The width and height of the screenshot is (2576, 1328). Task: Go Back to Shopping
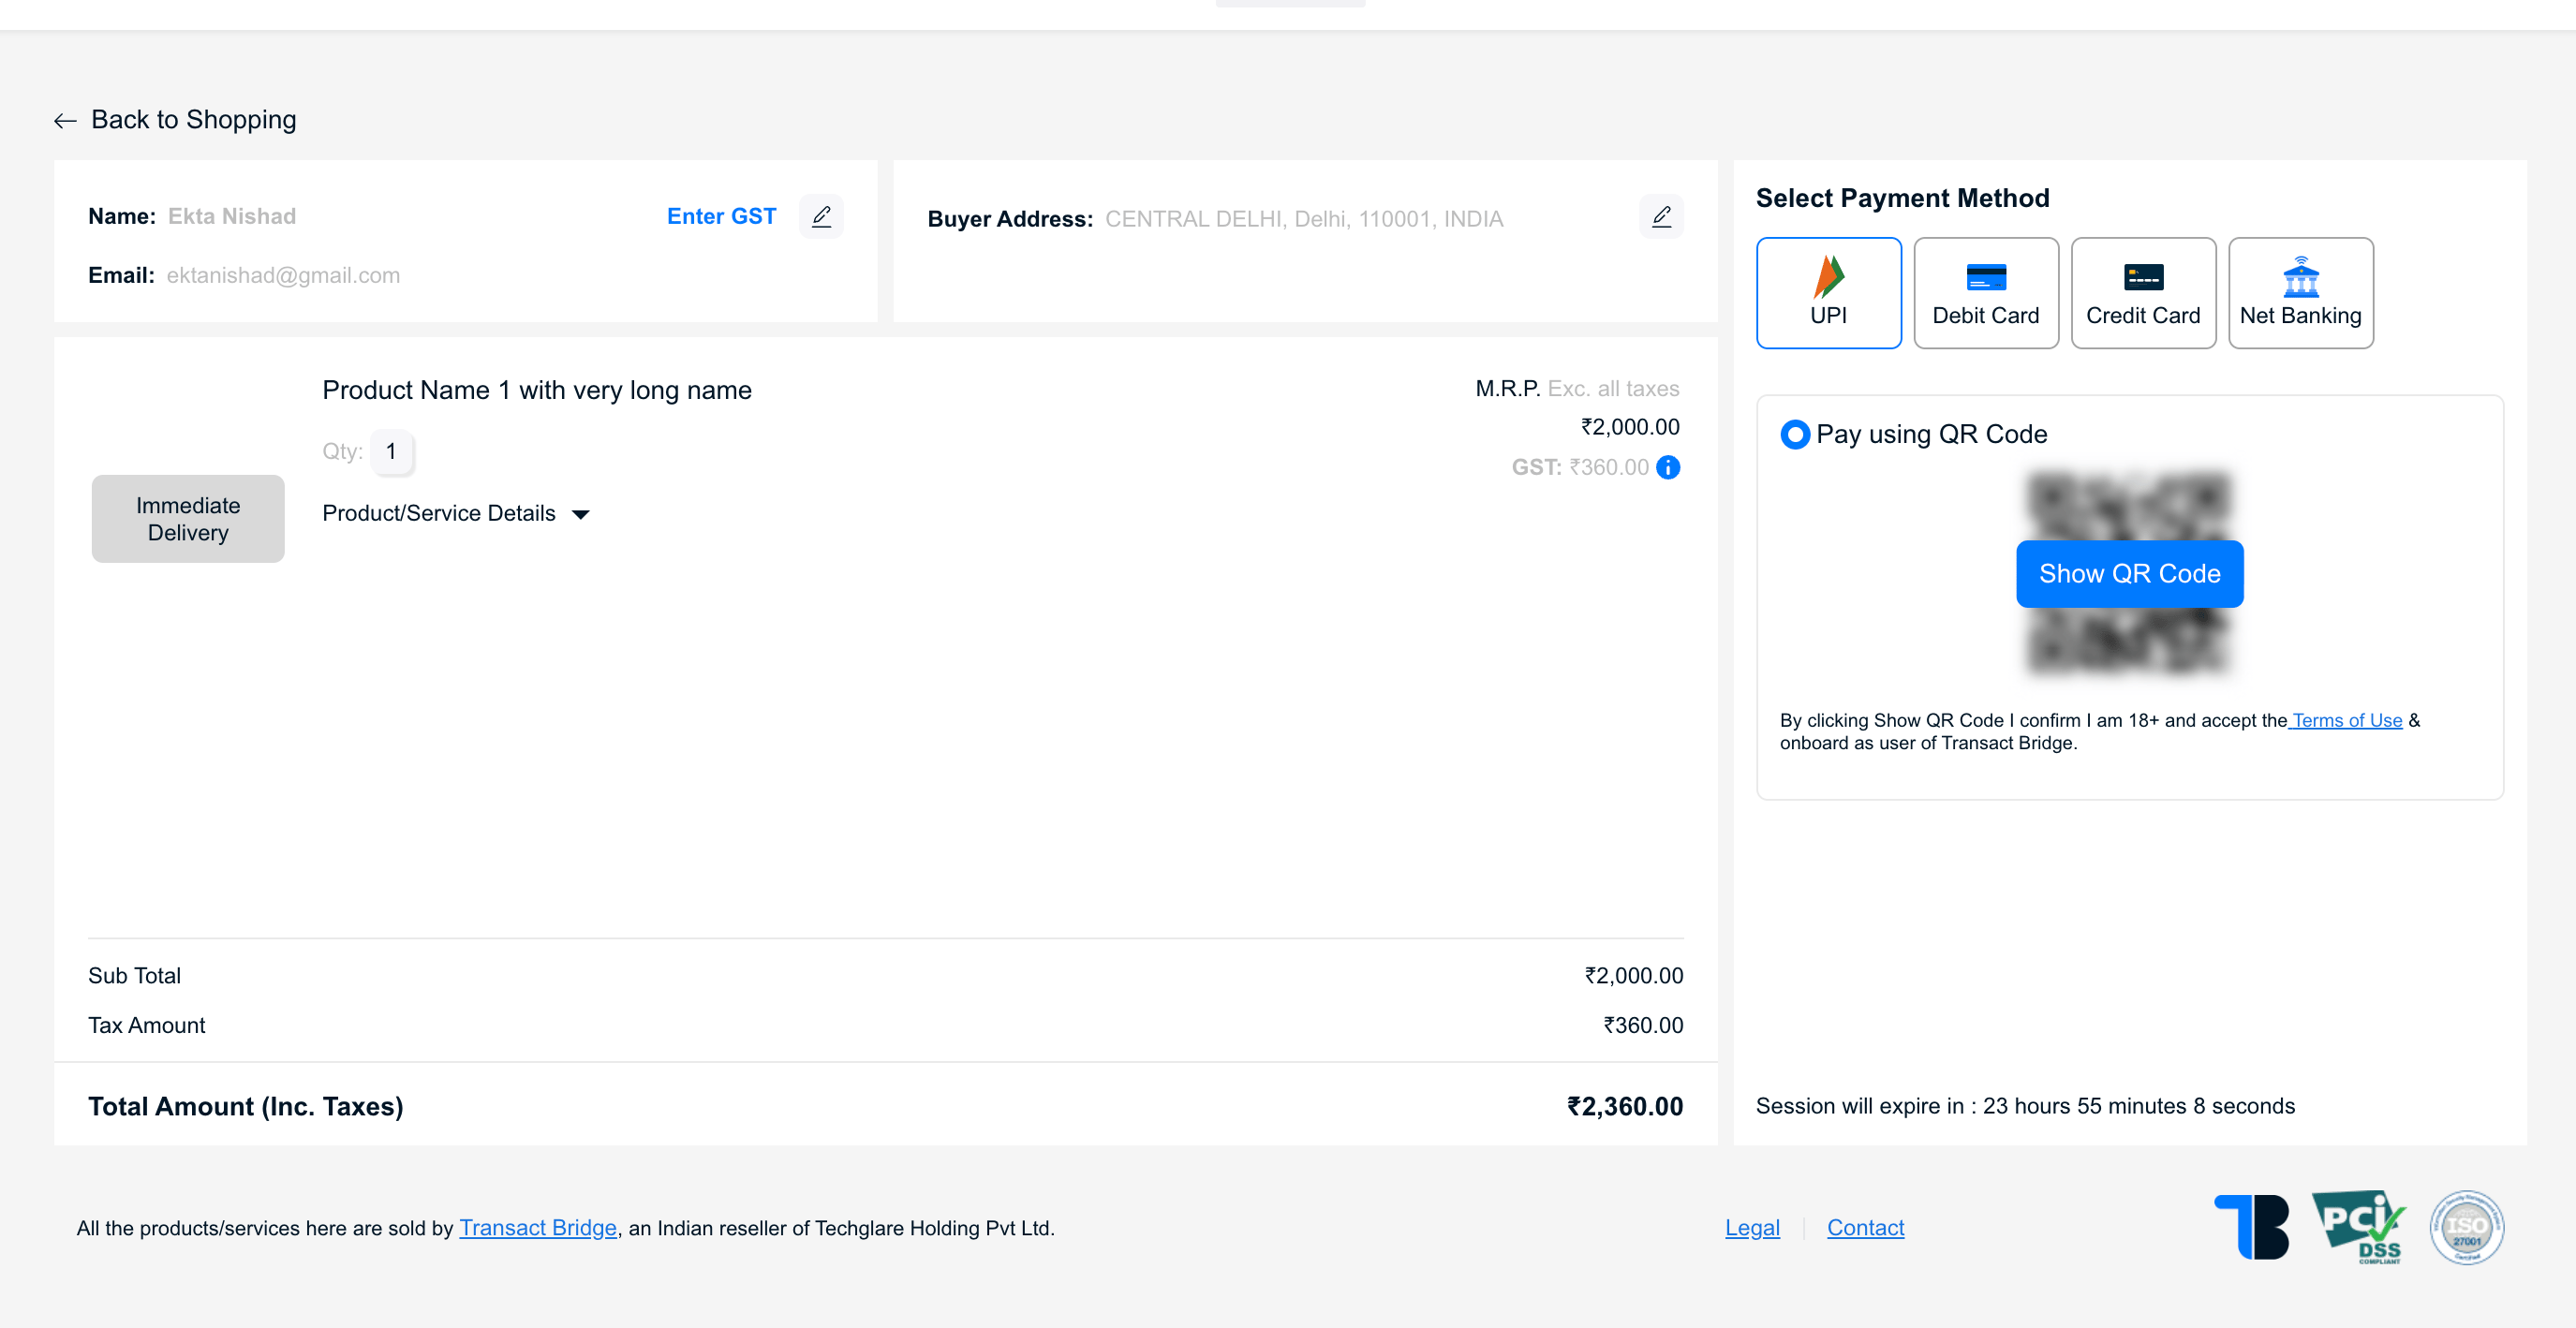click(x=176, y=120)
